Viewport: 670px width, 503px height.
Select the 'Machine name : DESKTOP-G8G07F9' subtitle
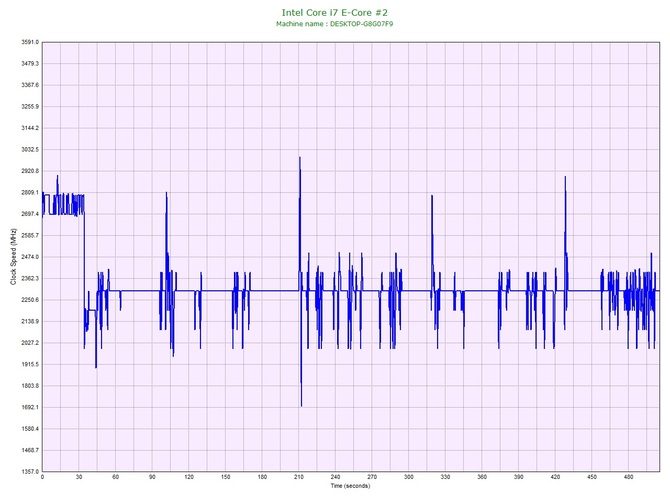coord(335,24)
